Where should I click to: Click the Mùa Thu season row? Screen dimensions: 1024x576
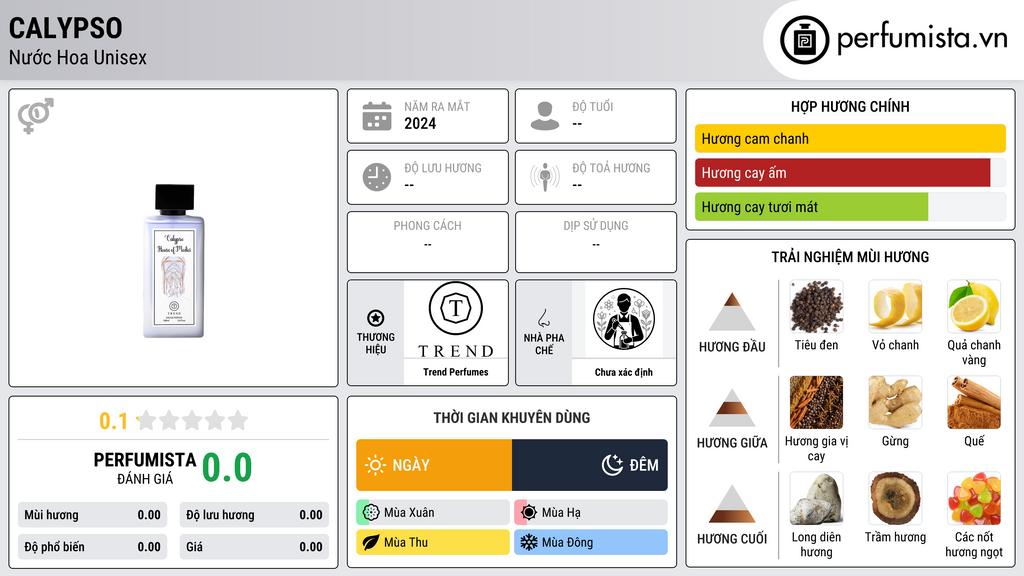pos(433,542)
